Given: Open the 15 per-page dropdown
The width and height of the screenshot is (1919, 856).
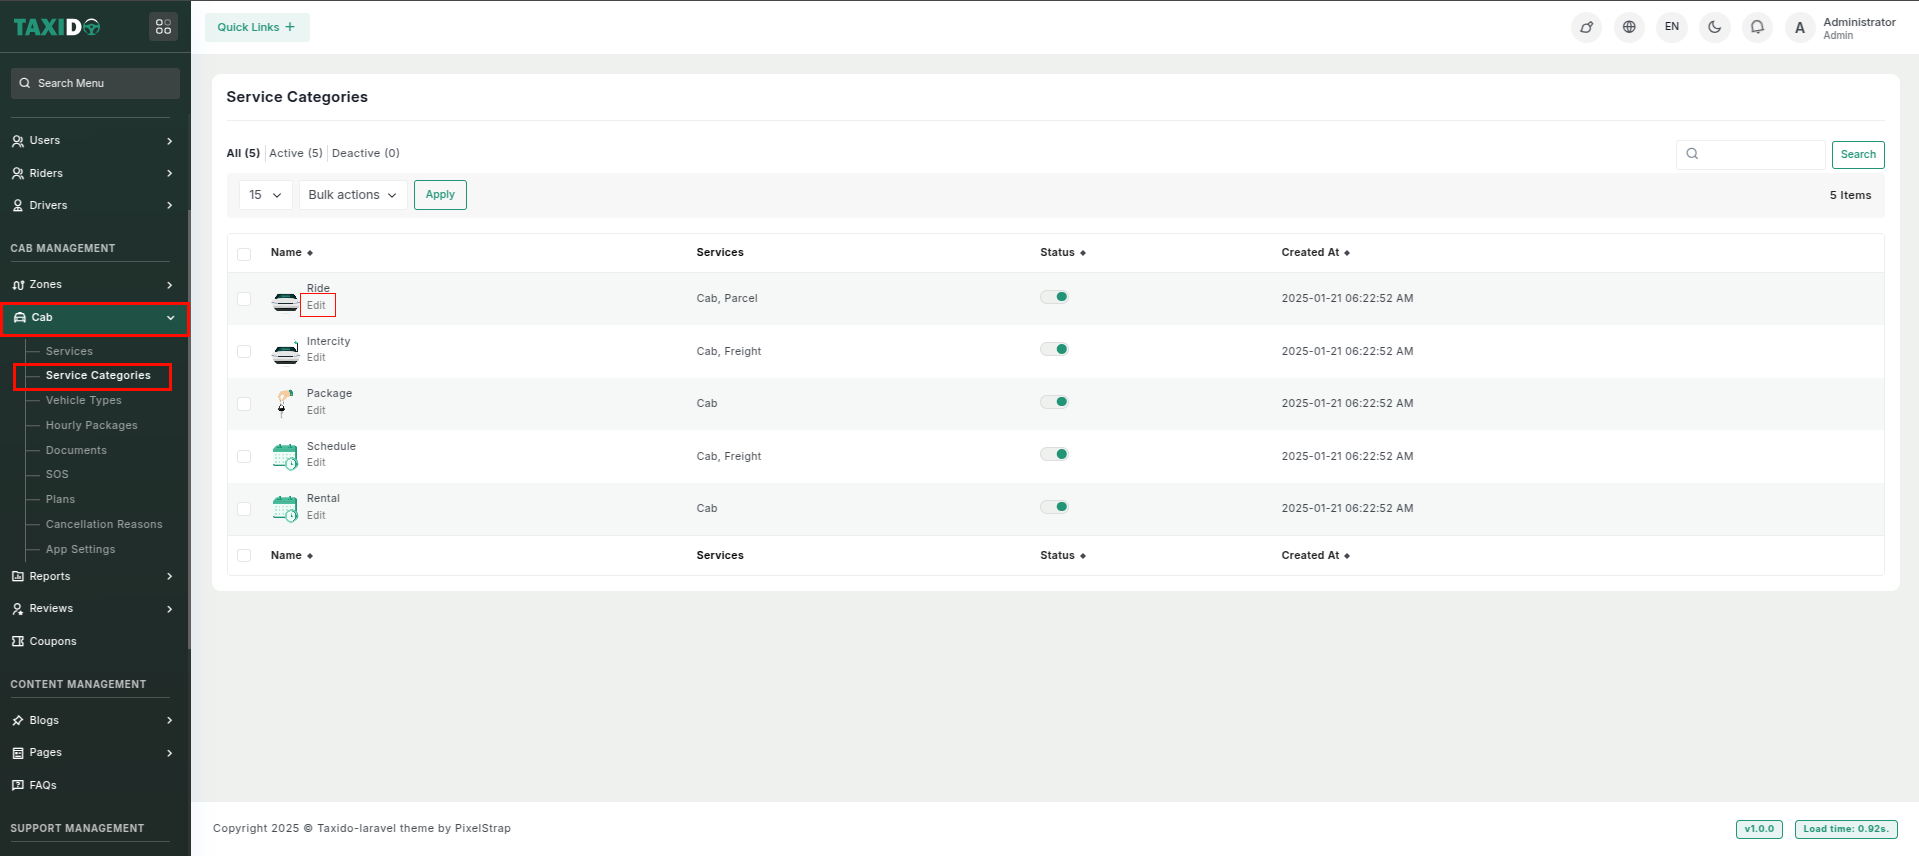Looking at the screenshot, I should tap(265, 195).
